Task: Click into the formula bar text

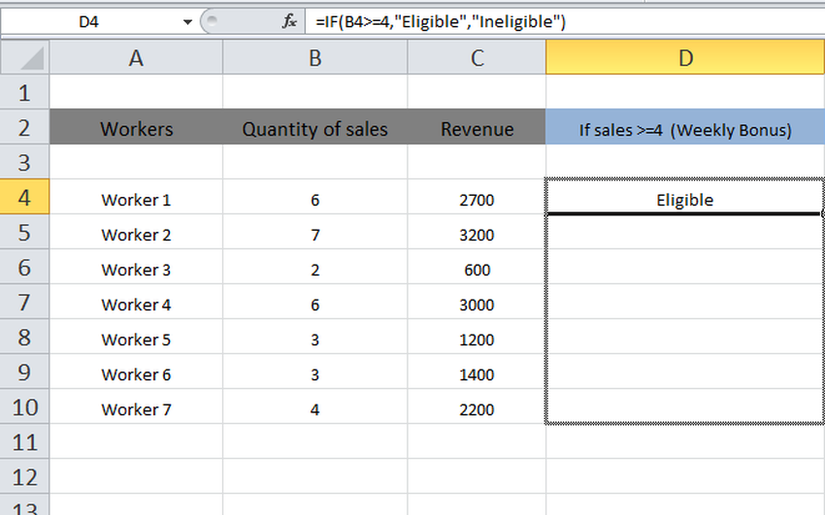Action: point(560,21)
